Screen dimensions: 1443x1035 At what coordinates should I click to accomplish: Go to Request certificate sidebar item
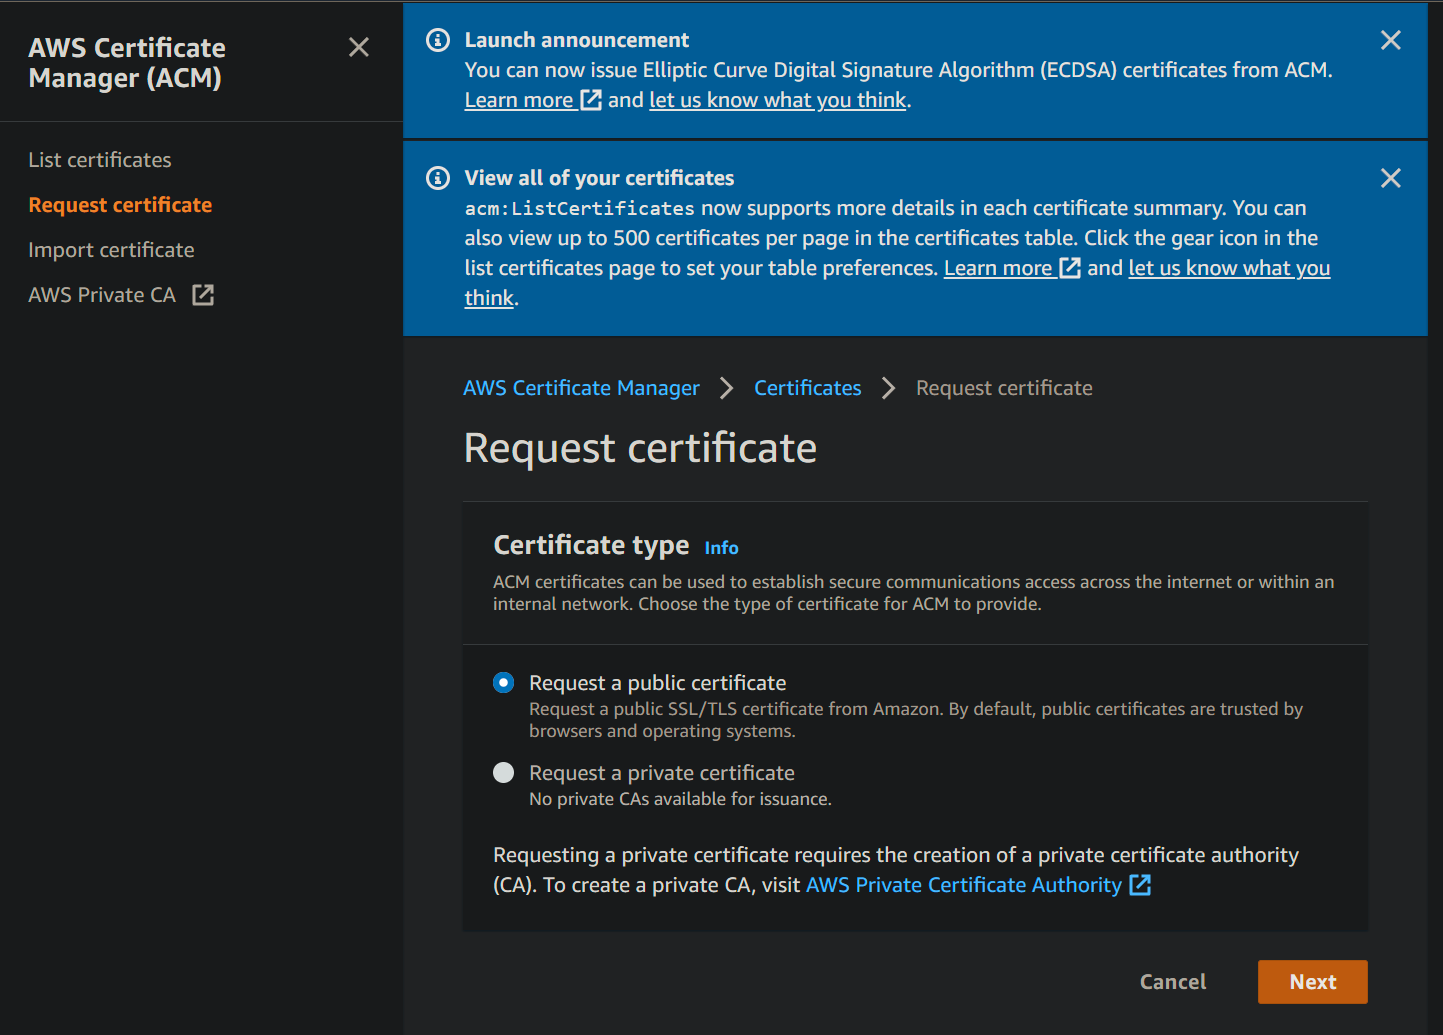[x=120, y=205]
